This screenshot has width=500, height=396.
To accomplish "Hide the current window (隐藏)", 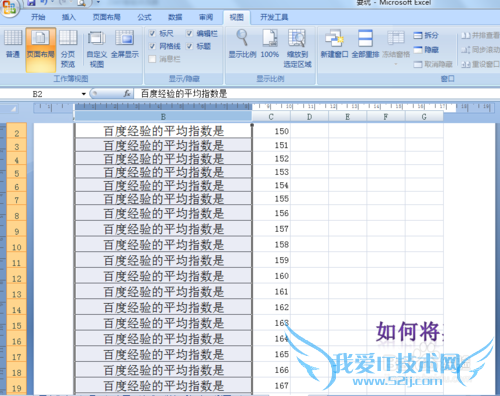I will [426, 50].
